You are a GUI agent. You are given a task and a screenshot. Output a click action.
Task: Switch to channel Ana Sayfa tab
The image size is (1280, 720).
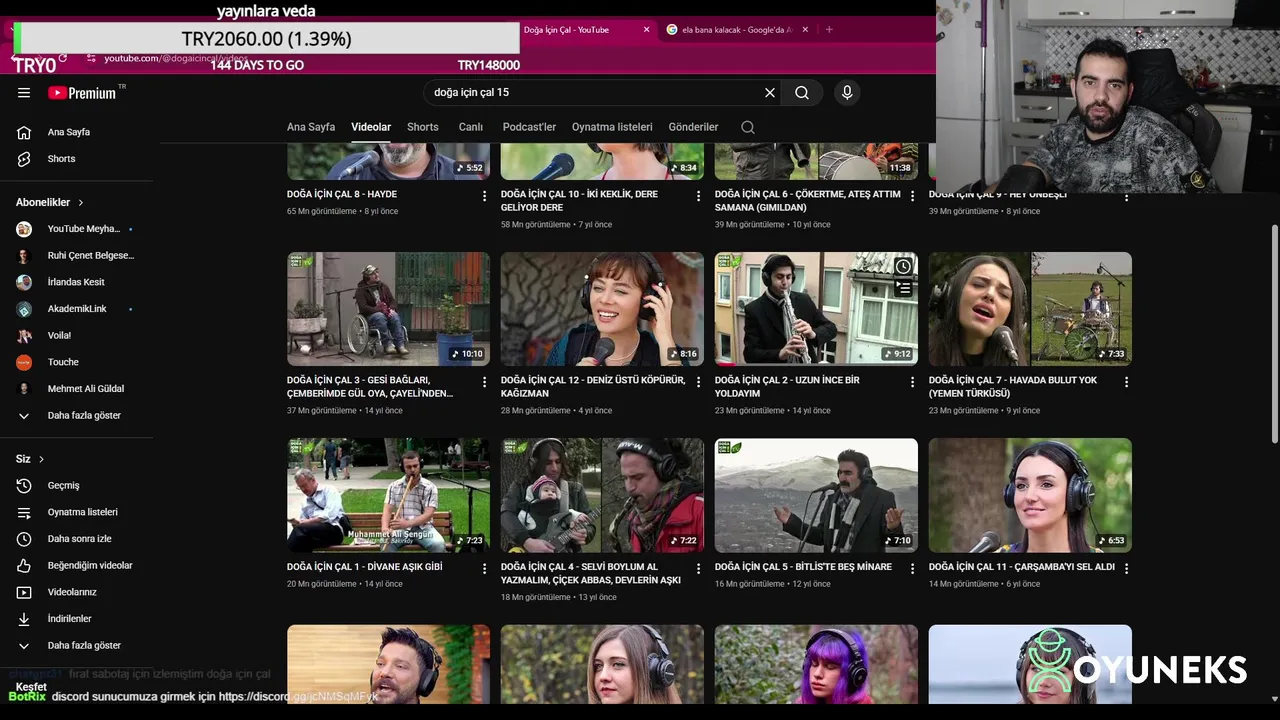tap(311, 127)
